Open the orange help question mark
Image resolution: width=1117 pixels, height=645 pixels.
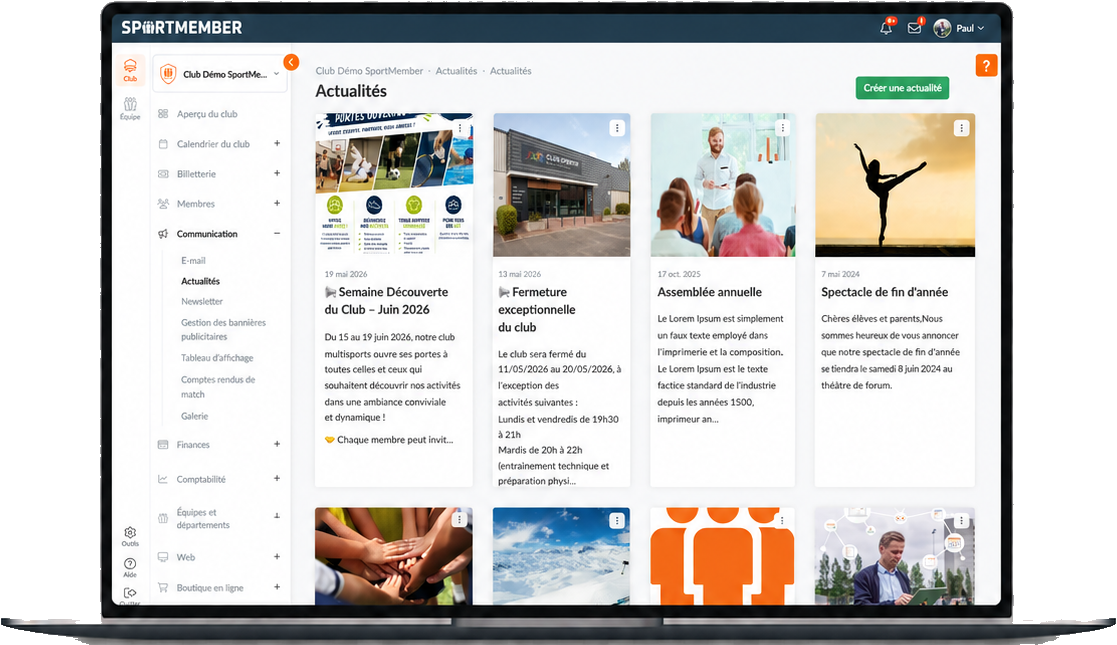click(986, 66)
